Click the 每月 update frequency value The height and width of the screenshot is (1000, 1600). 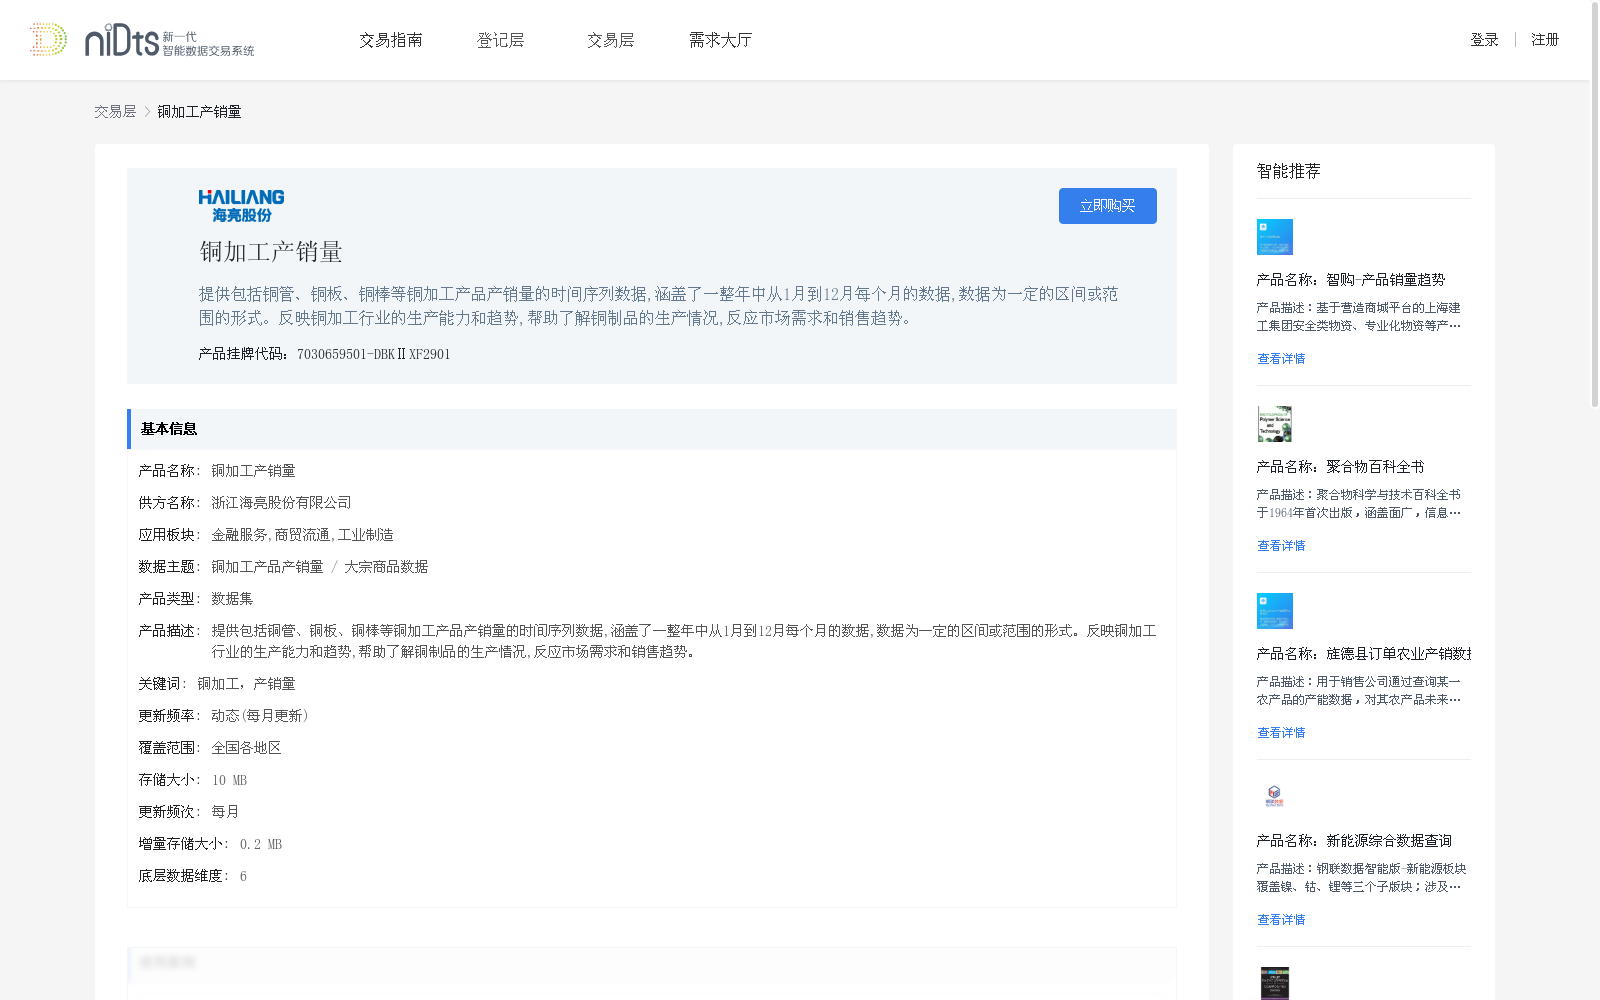225,812
